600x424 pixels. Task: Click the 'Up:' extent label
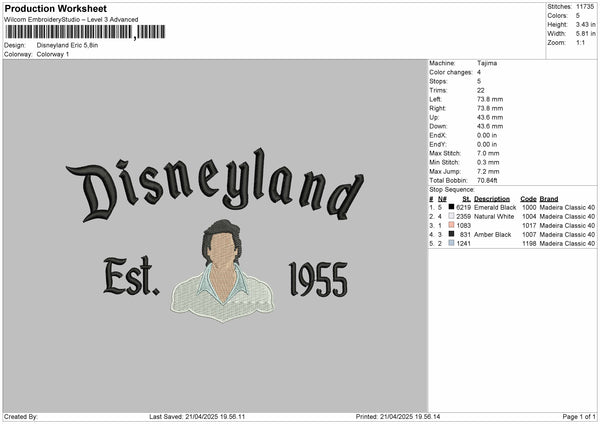434,117
